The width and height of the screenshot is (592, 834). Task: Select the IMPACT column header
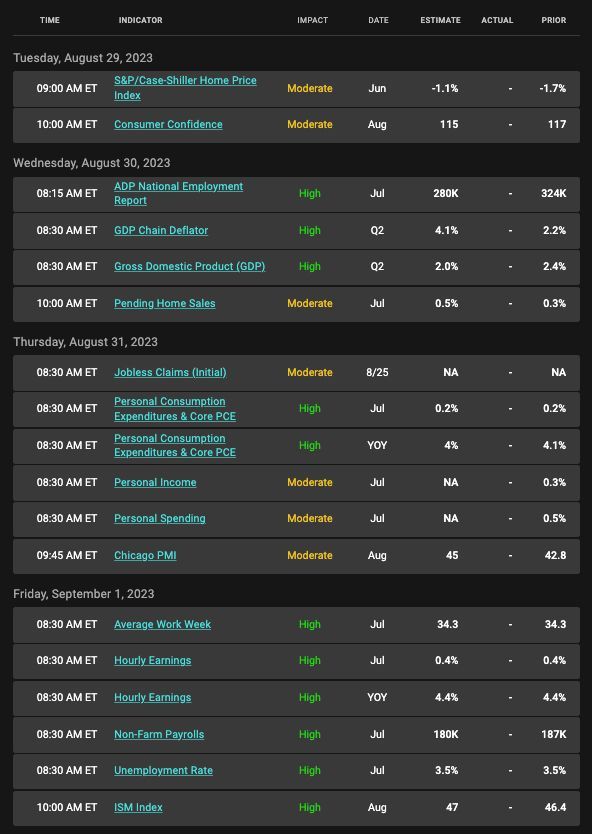click(313, 20)
